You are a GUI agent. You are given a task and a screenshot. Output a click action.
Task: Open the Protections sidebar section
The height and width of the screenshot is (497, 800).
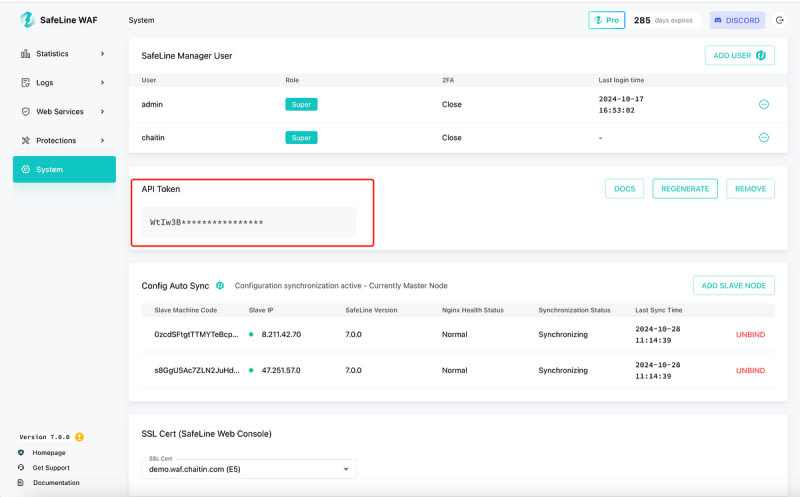[x=64, y=141]
